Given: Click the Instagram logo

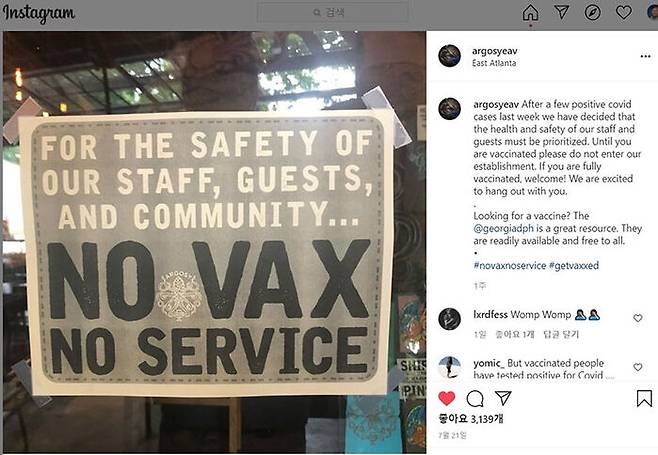Looking at the screenshot, I should click(39, 13).
